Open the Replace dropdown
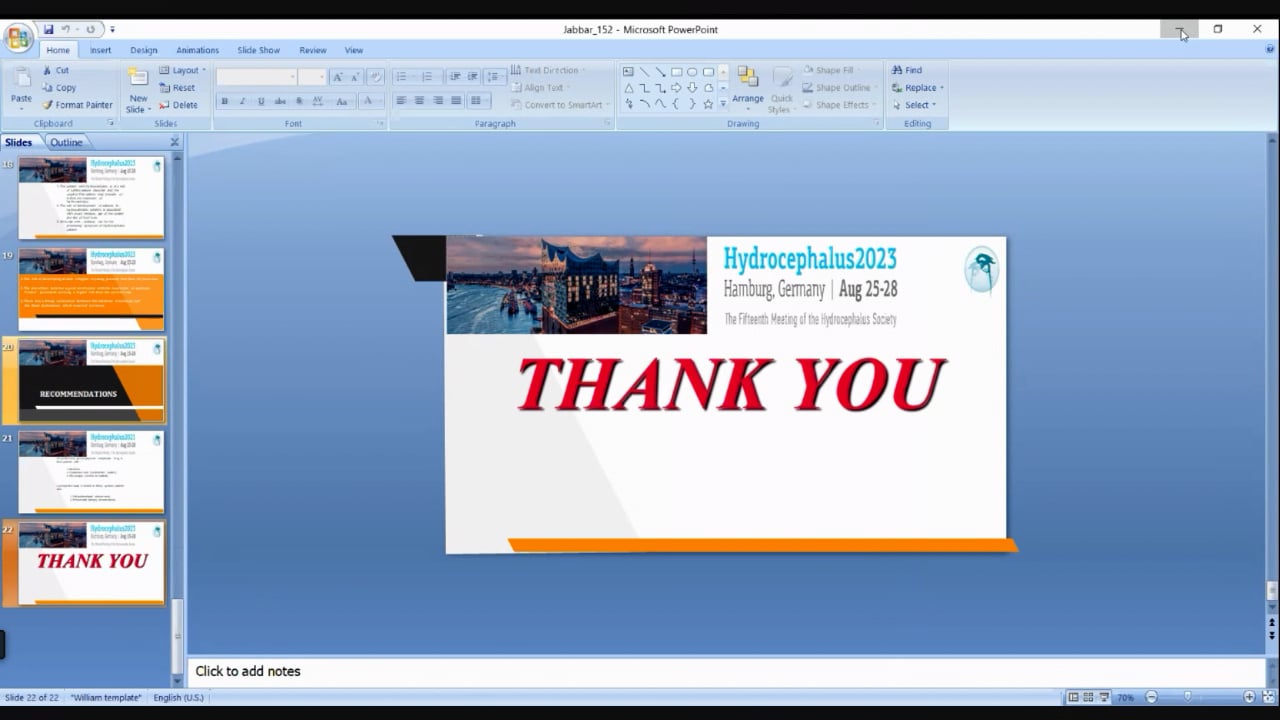The width and height of the screenshot is (1280, 720). point(917,87)
